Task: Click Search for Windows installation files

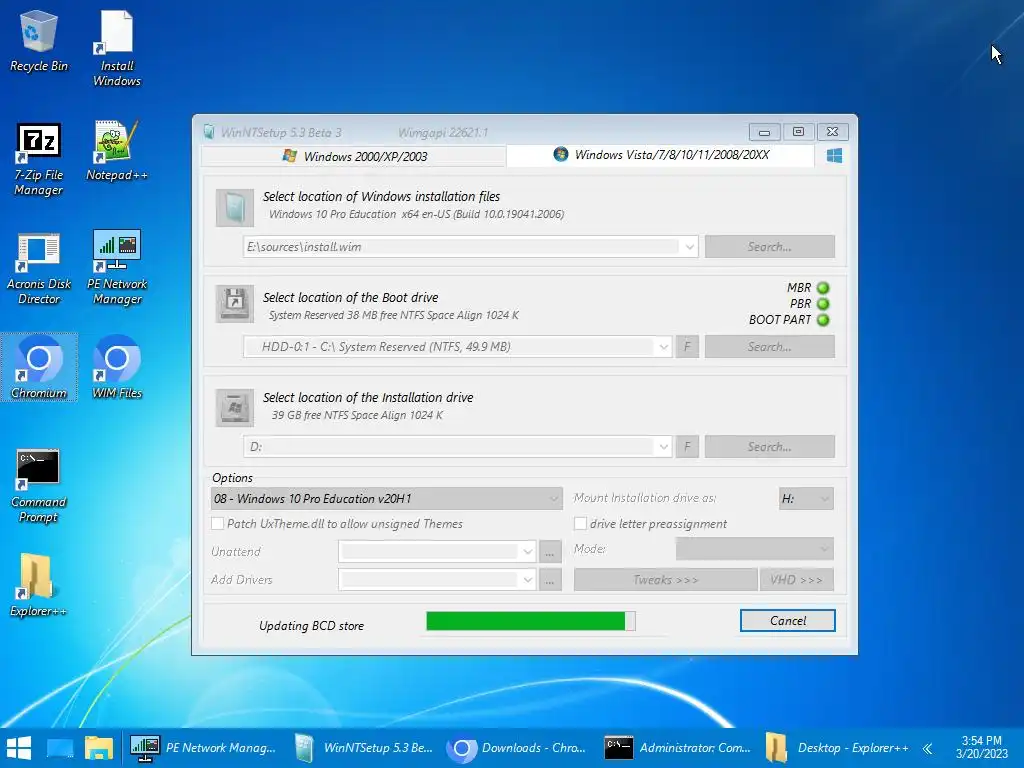Action: (x=769, y=247)
